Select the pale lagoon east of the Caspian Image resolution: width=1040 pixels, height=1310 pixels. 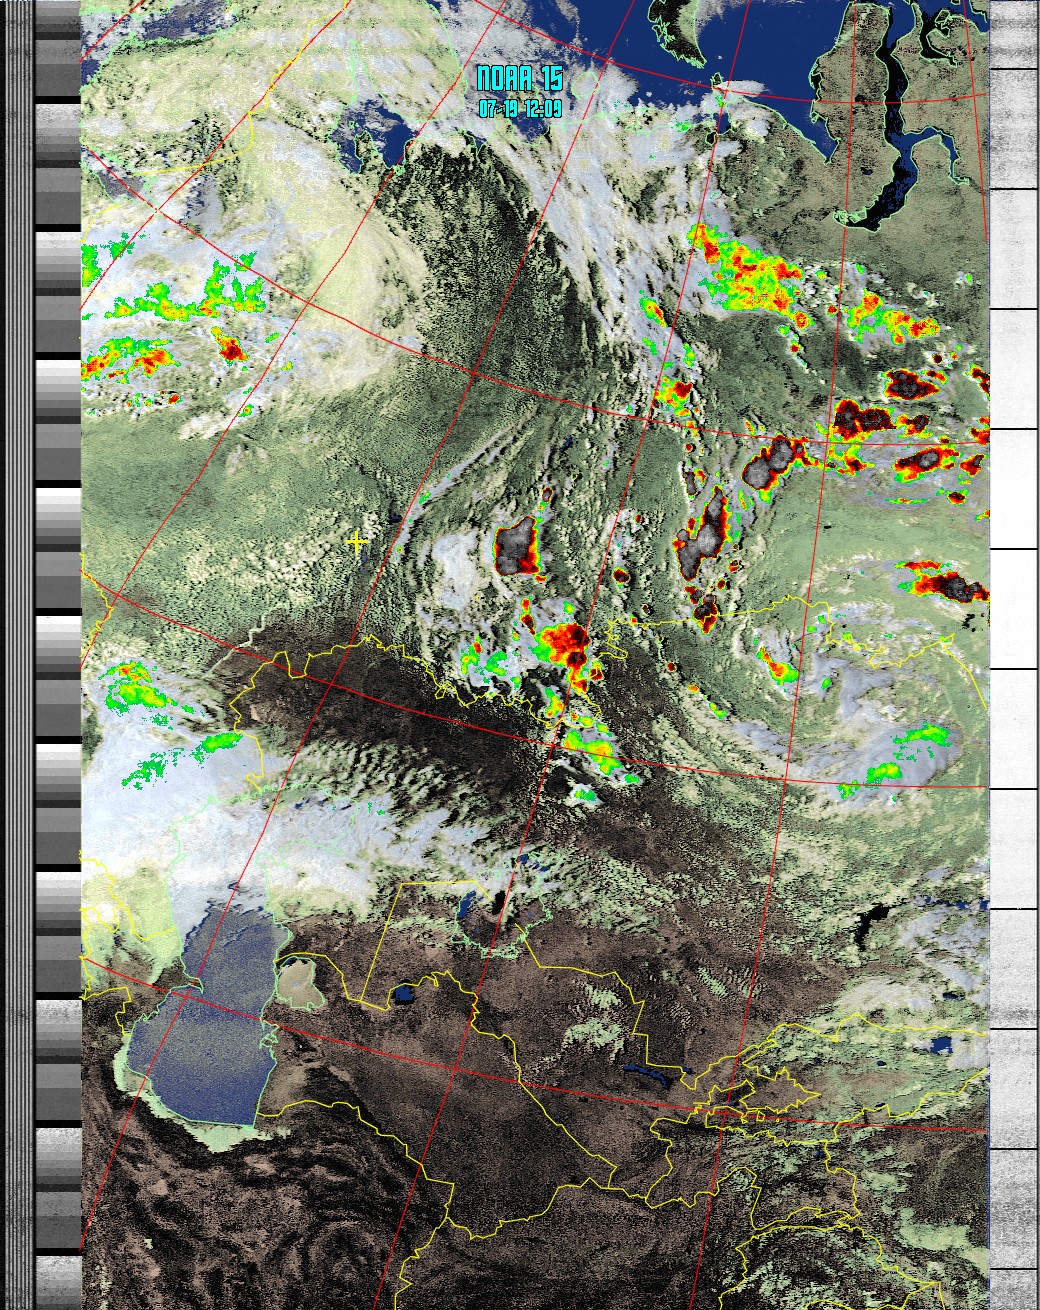tap(300, 982)
